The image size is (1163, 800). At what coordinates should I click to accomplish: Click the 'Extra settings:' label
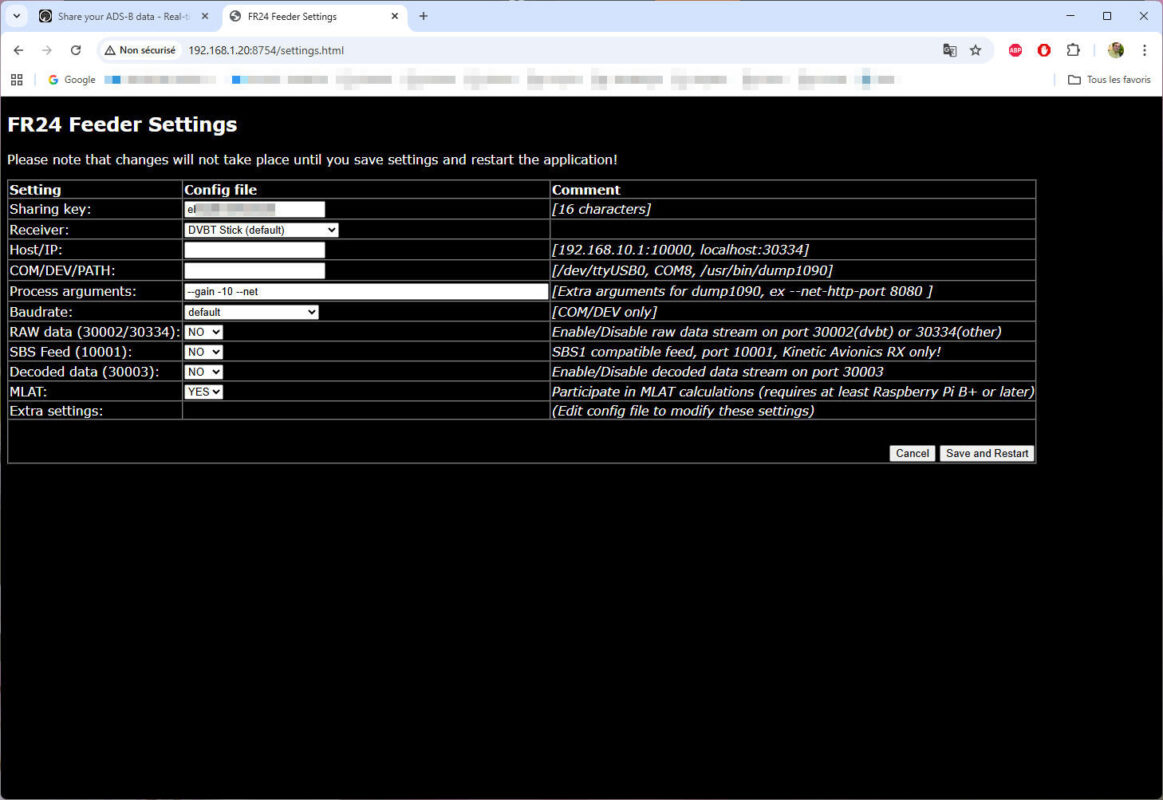[56, 411]
